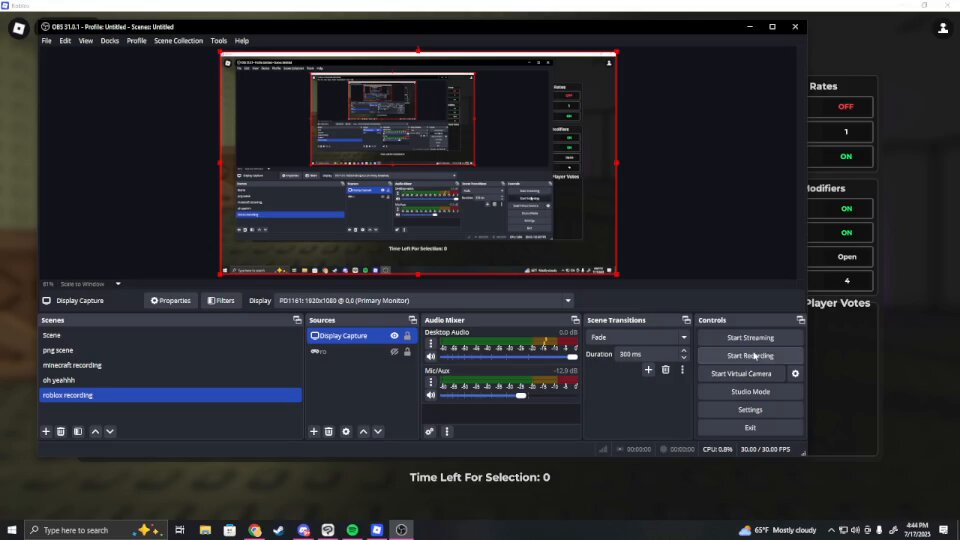Select the png scene in Scenes list
Viewport: 960px width, 540px height.
pyautogui.click(x=170, y=350)
